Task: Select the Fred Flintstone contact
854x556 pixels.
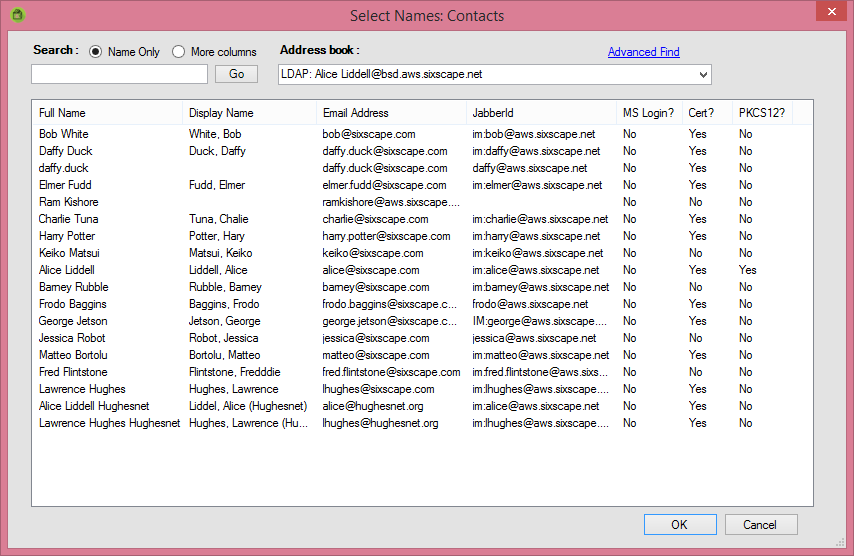Action: [x=73, y=372]
